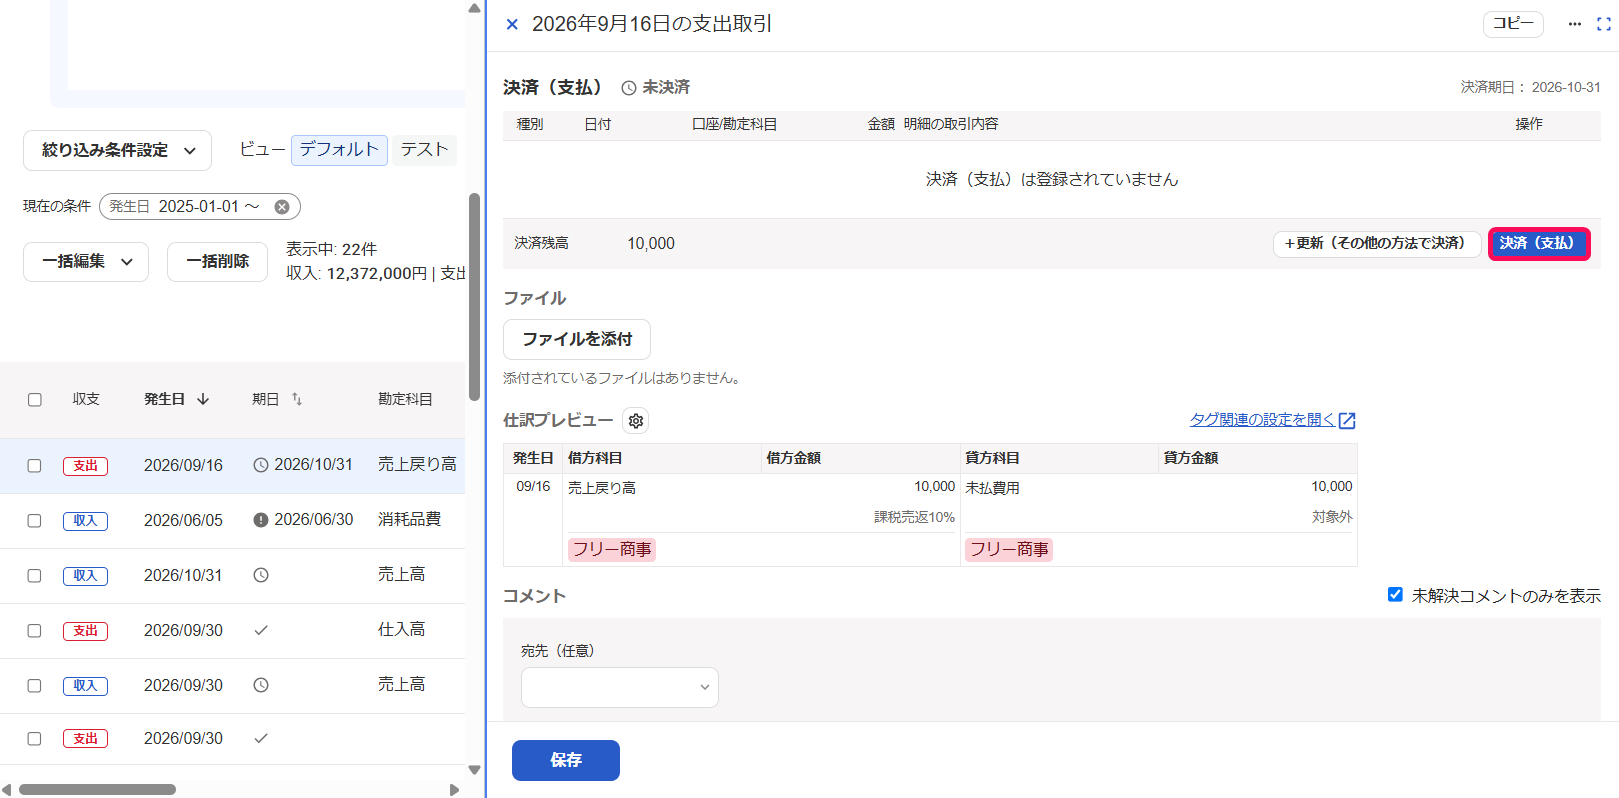This screenshot has width=1619, height=798.
Task: Close the transaction detail panel with X
Action: click(x=512, y=24)
